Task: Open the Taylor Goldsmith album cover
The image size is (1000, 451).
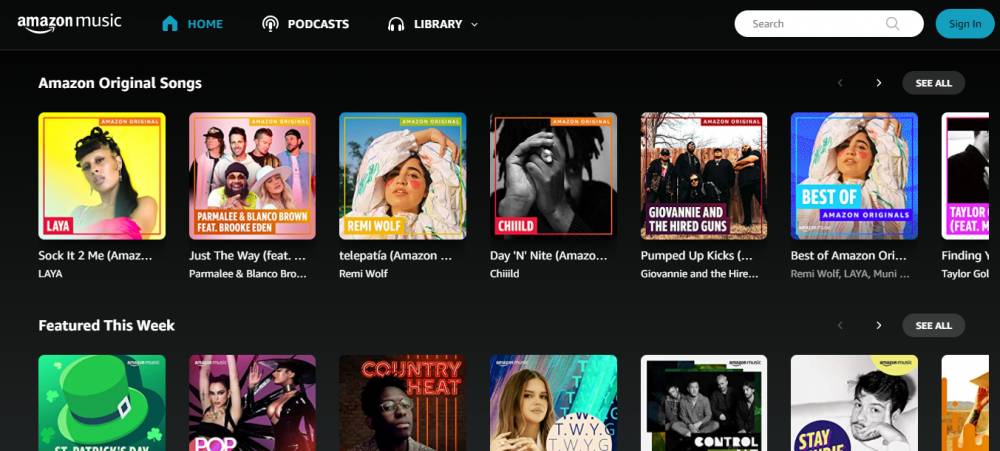Action: [965, 176]
